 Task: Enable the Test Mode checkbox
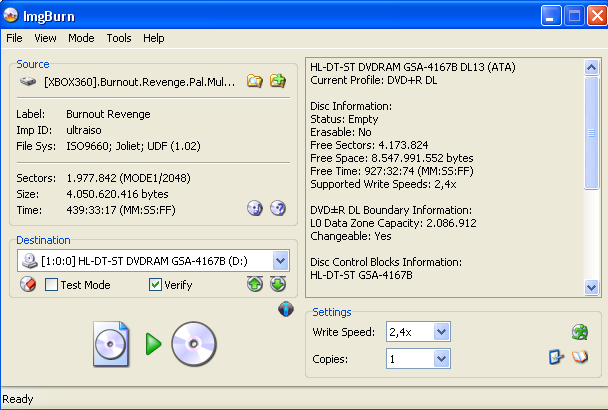[x=52, y=285]
